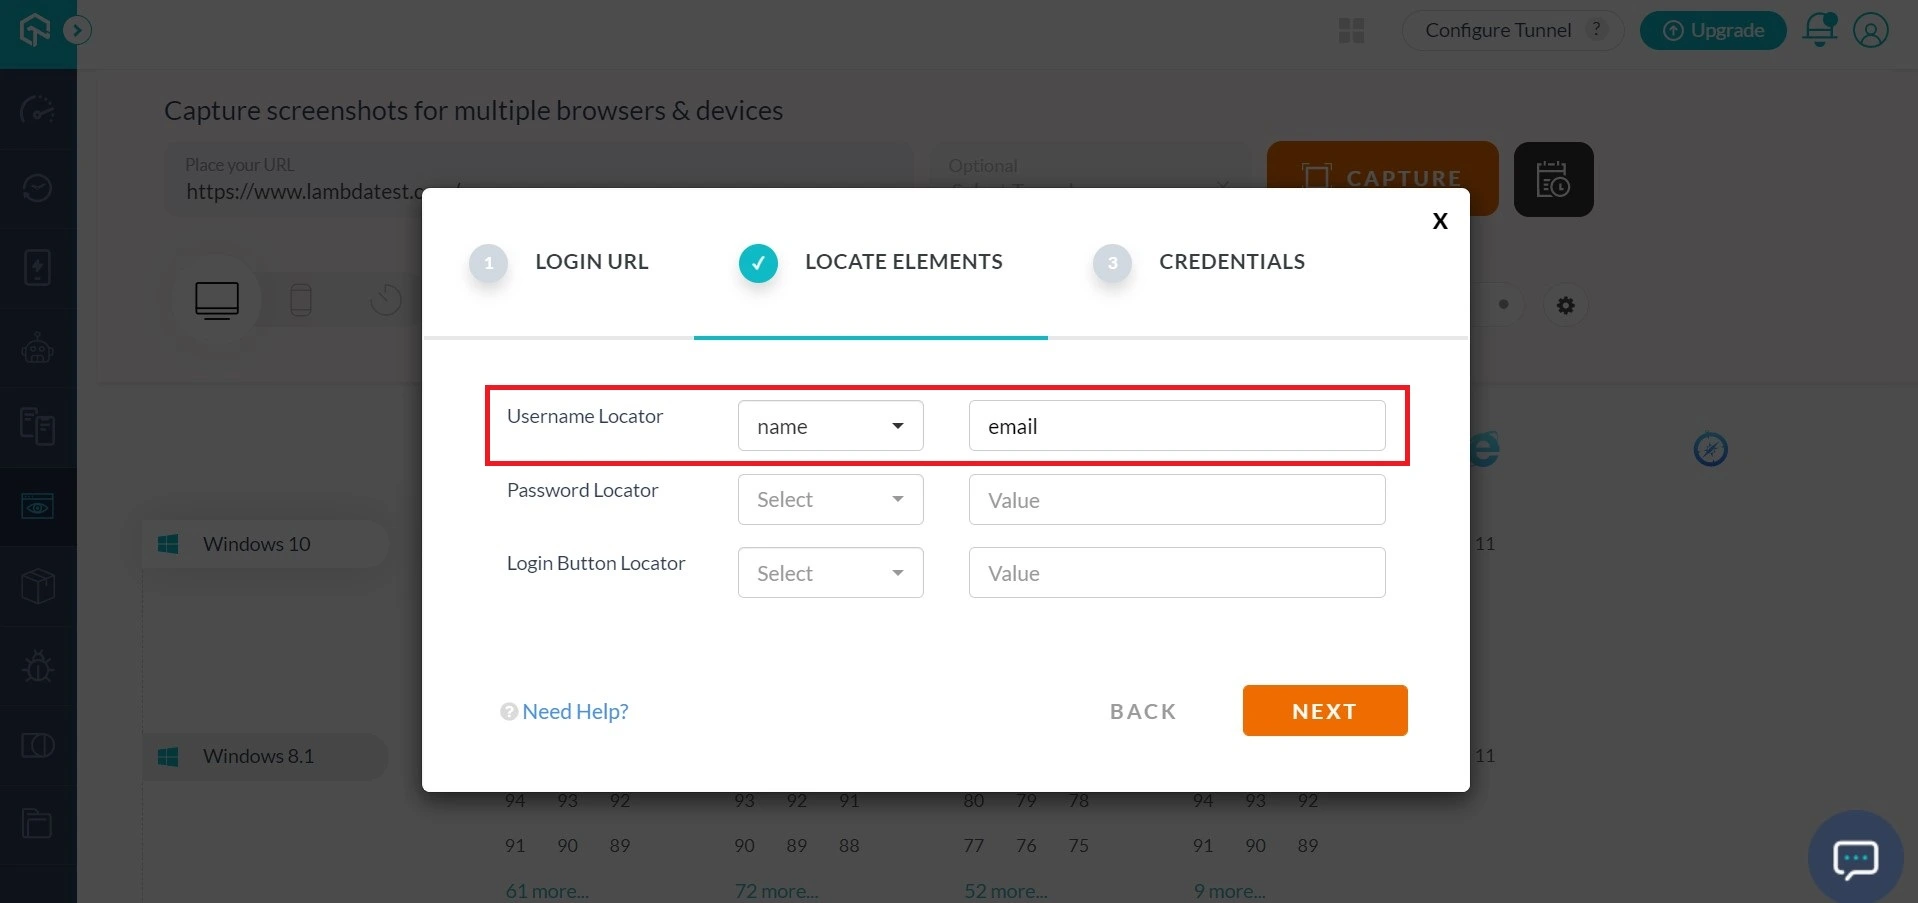Open the Password Locator Select dropdown
This screenshot has width=1918, height=903.
(830, 500)
